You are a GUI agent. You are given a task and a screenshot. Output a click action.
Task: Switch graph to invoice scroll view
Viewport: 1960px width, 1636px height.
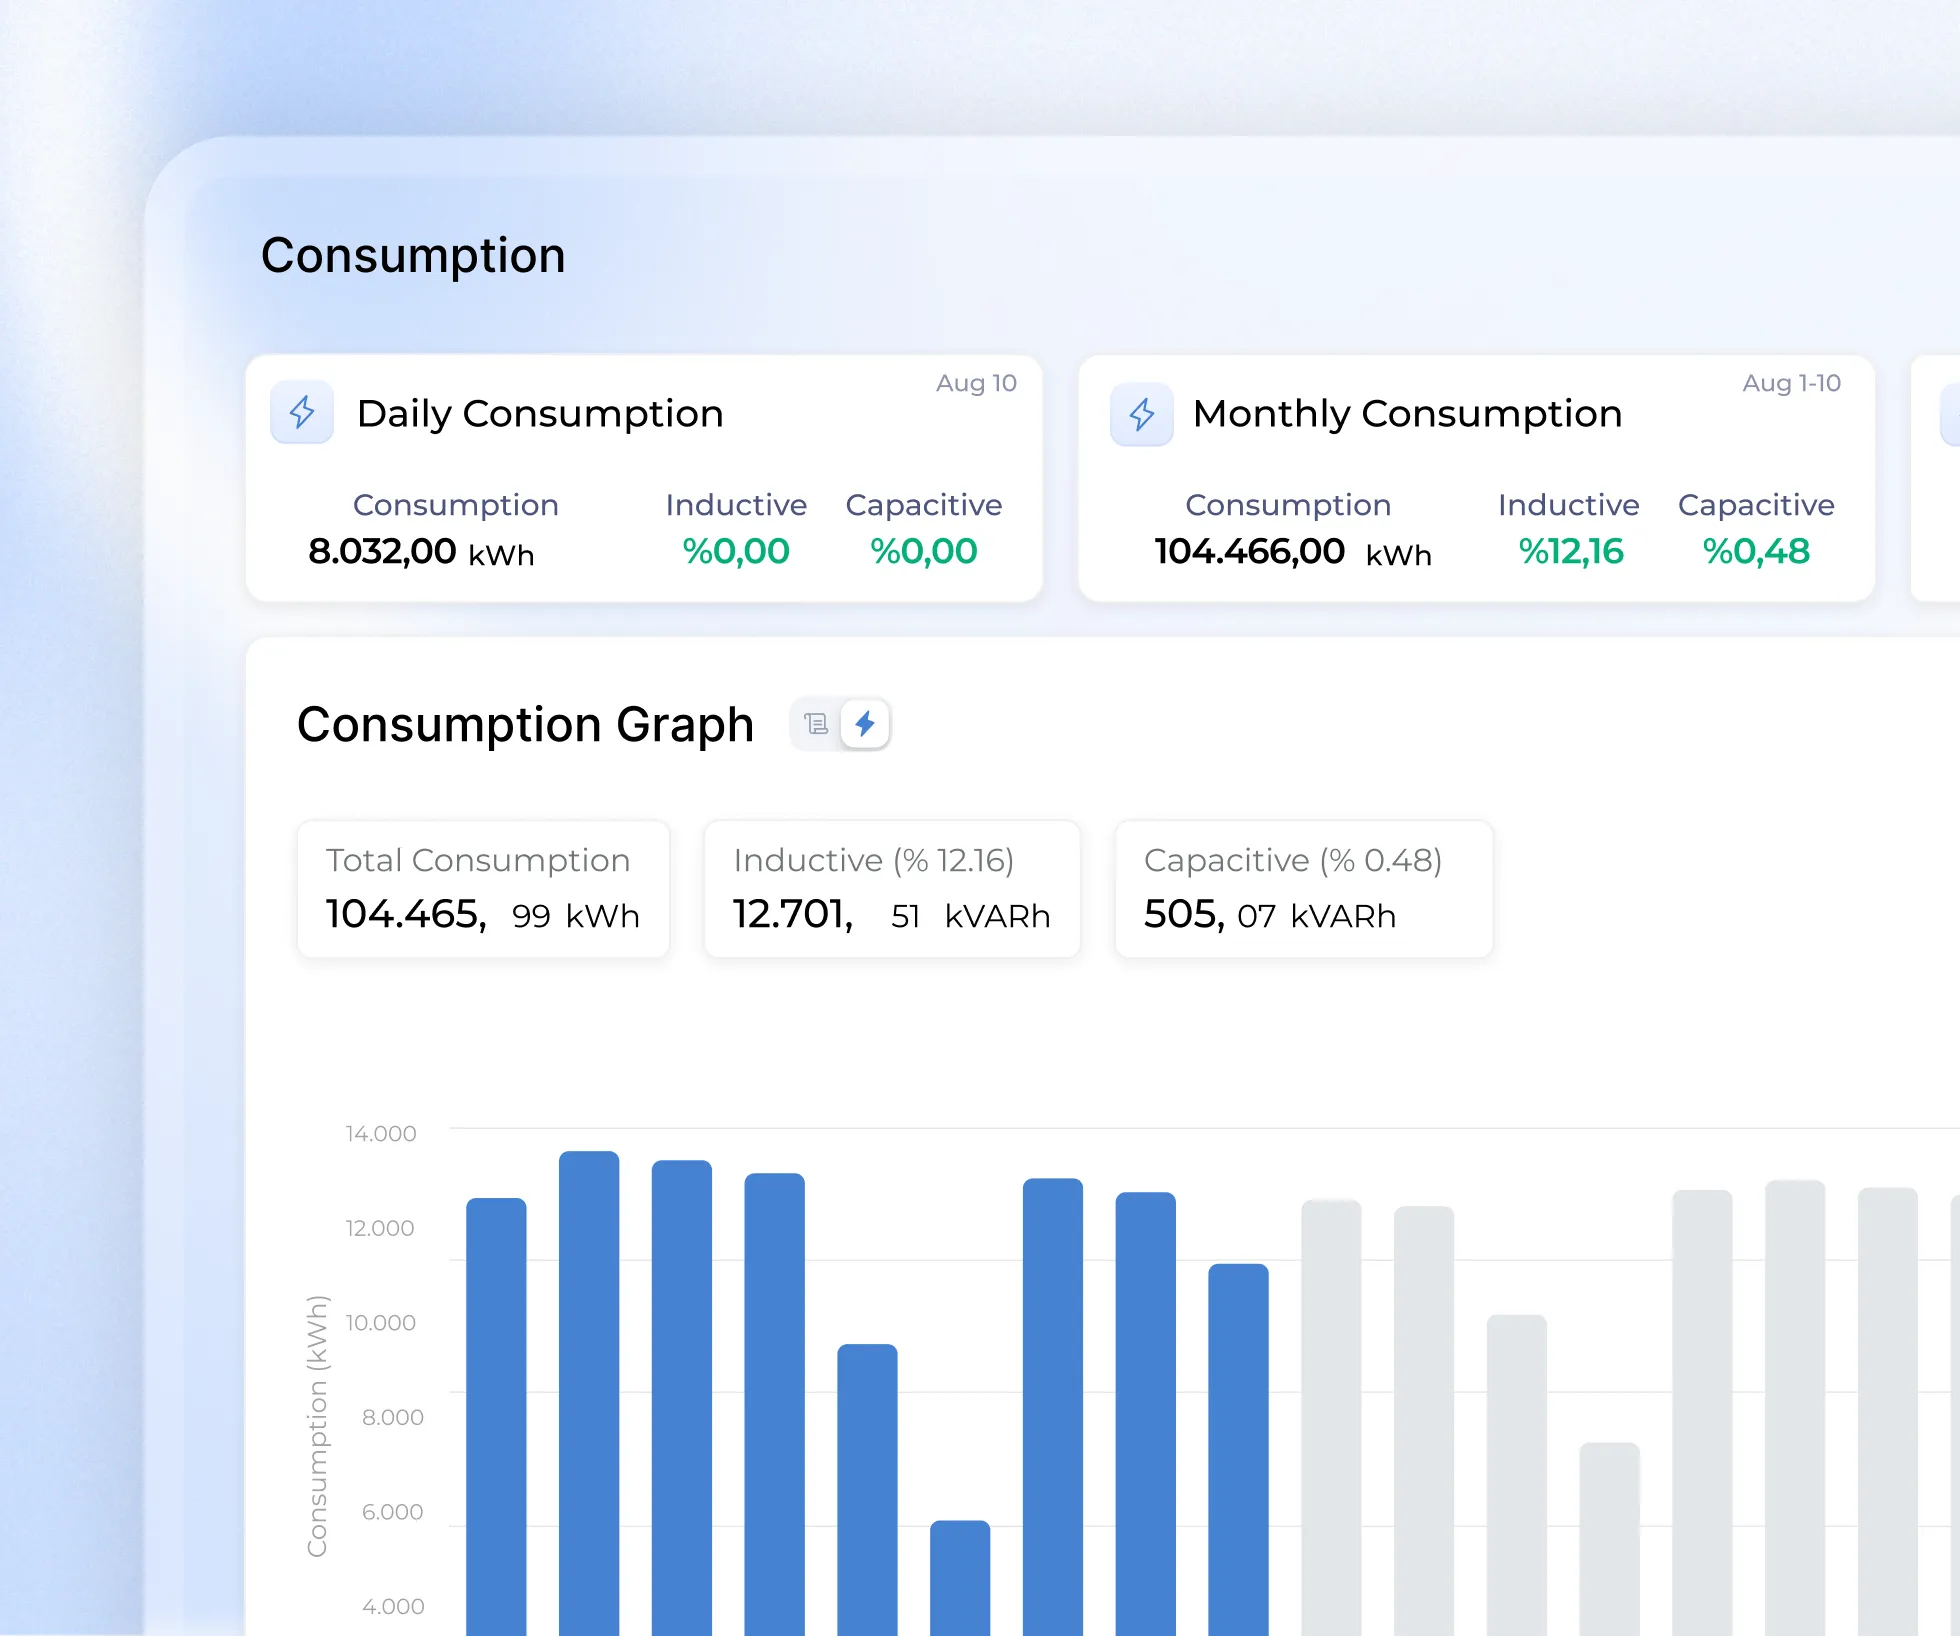pos(816,724)
